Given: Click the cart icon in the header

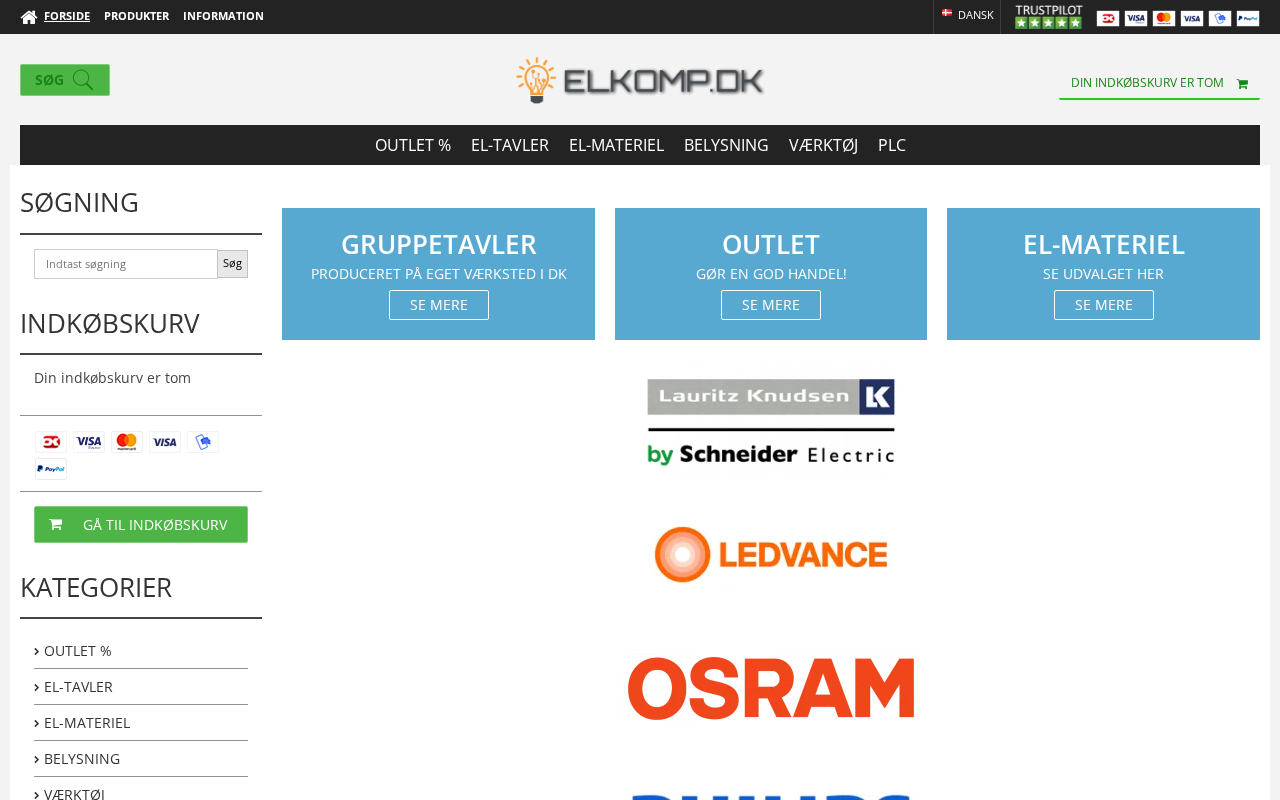Looking at the screenshot, I should click(1242, 84).
